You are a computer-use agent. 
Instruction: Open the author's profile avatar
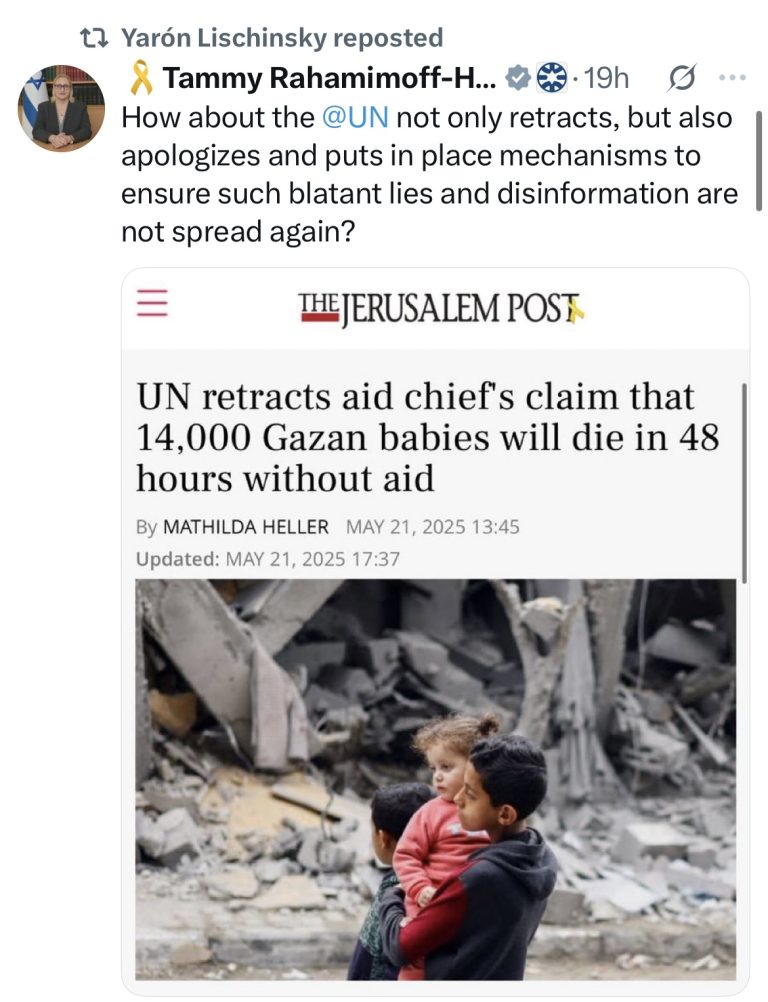pos(61,108)
